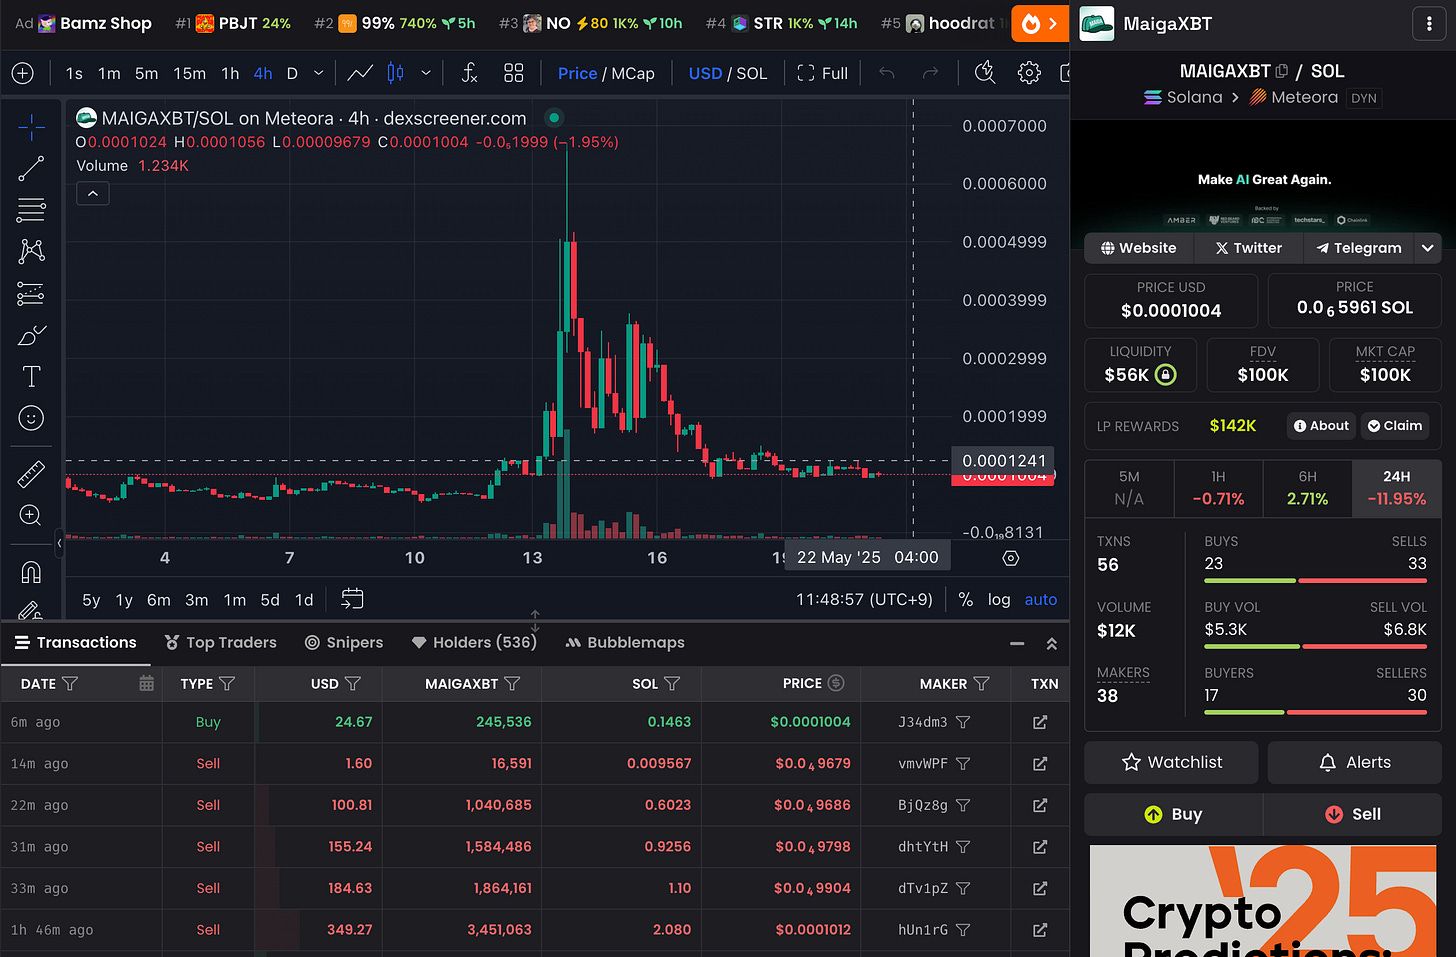
Task: Select the 24H stats tab
Action: 1396,488
